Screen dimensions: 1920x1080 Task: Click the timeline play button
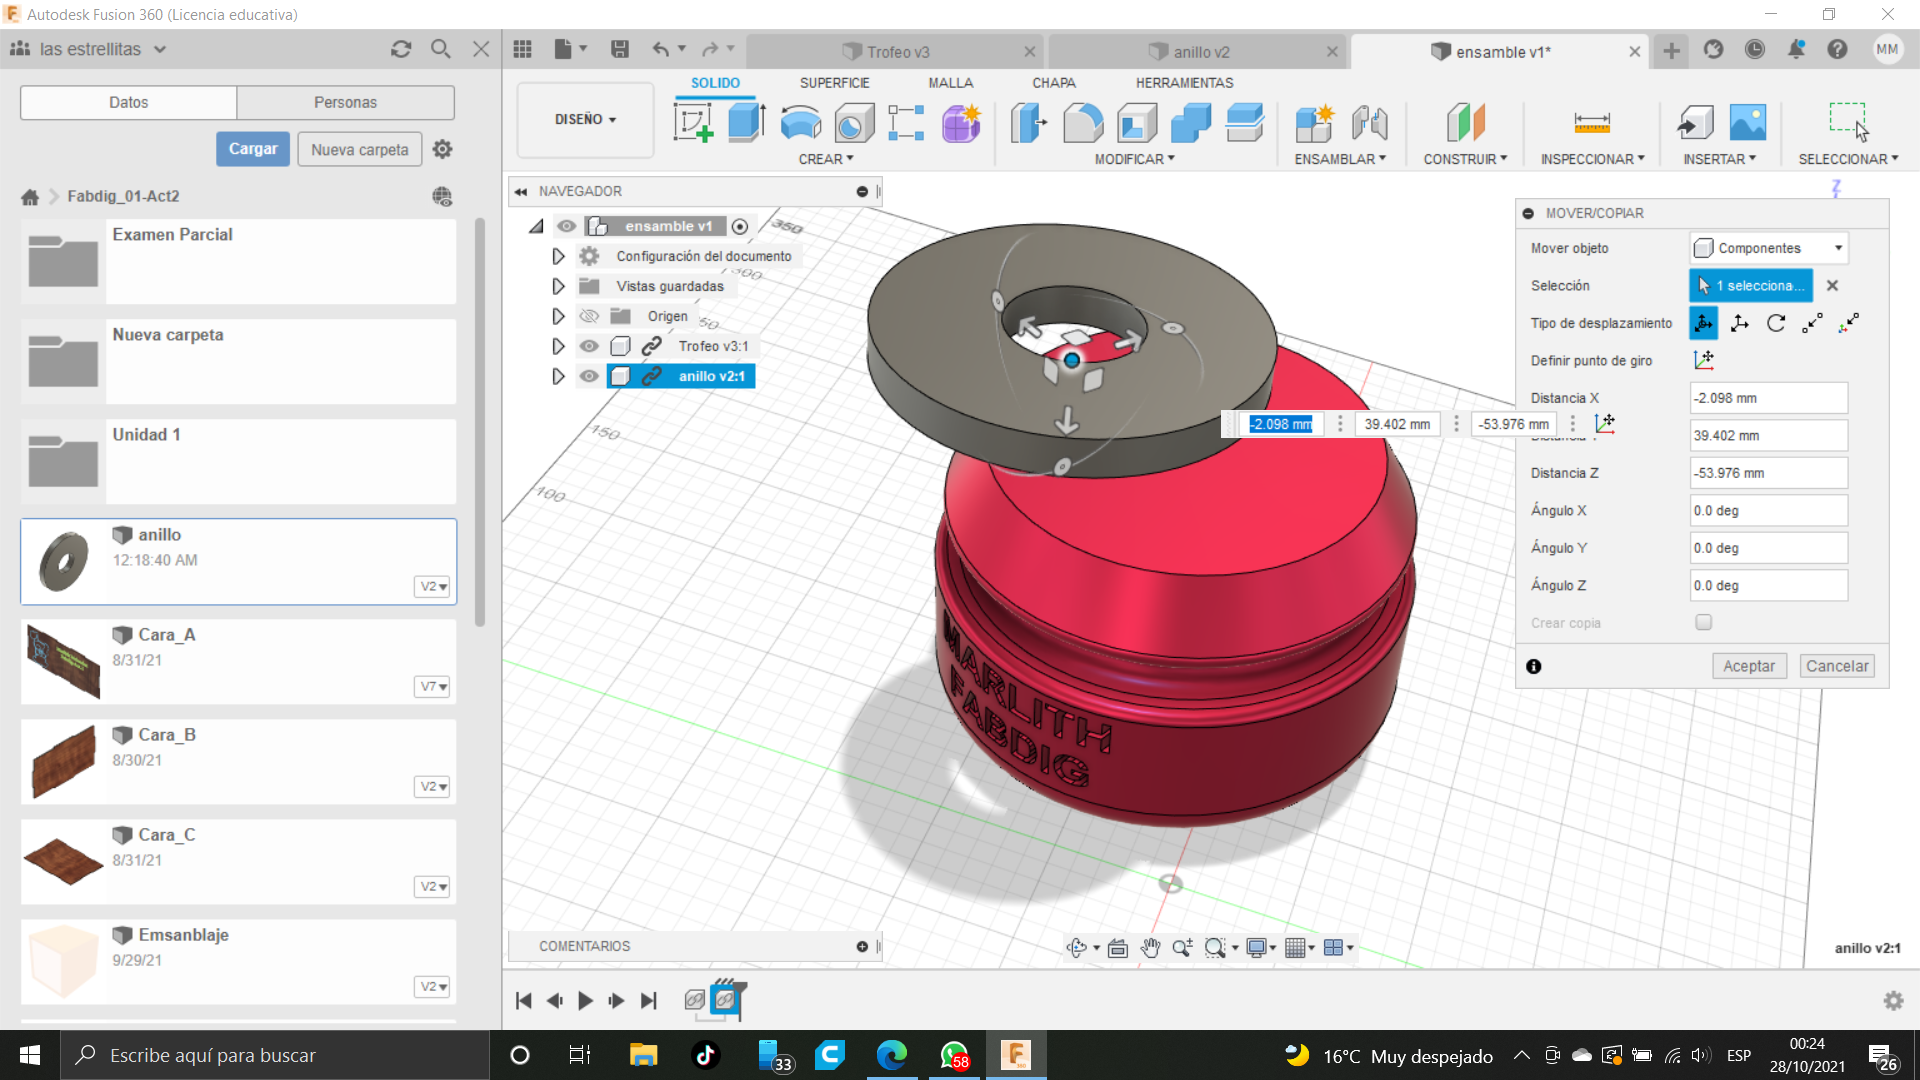coord(585,1000)
